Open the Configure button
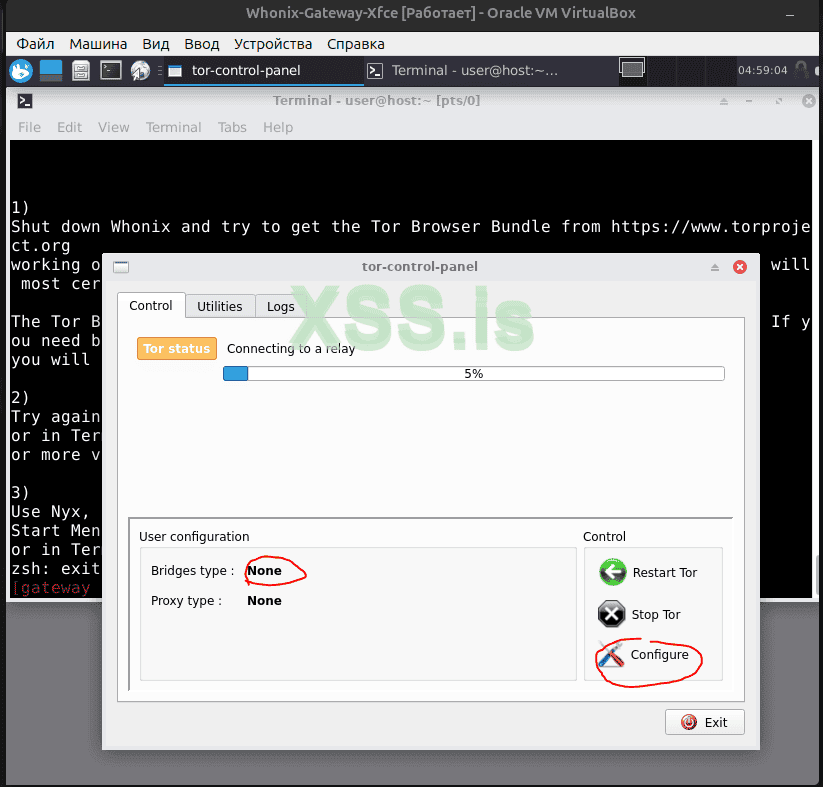The height and width of the screenshot is (787, 823). click(644, 655)
